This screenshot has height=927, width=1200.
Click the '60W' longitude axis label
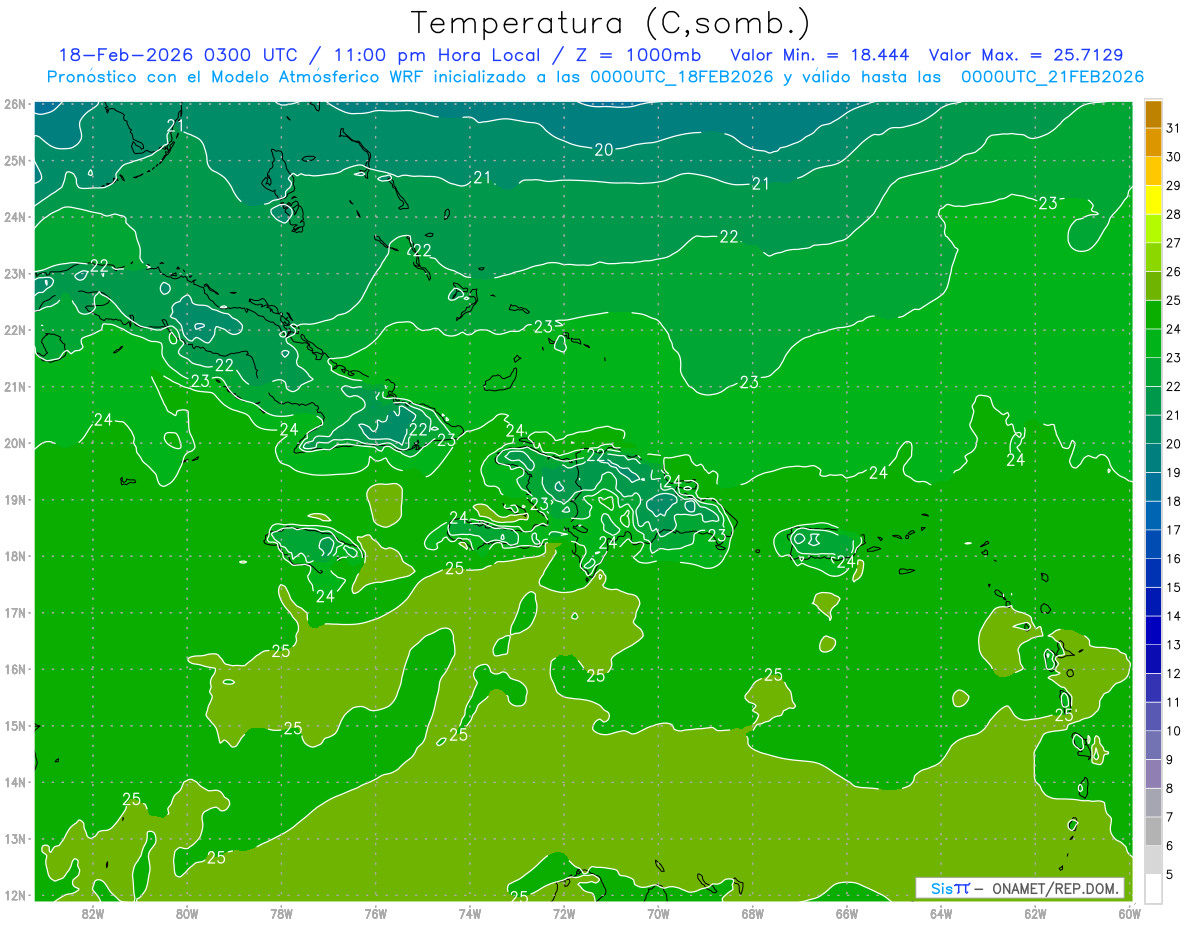(x=1129, y=913)
